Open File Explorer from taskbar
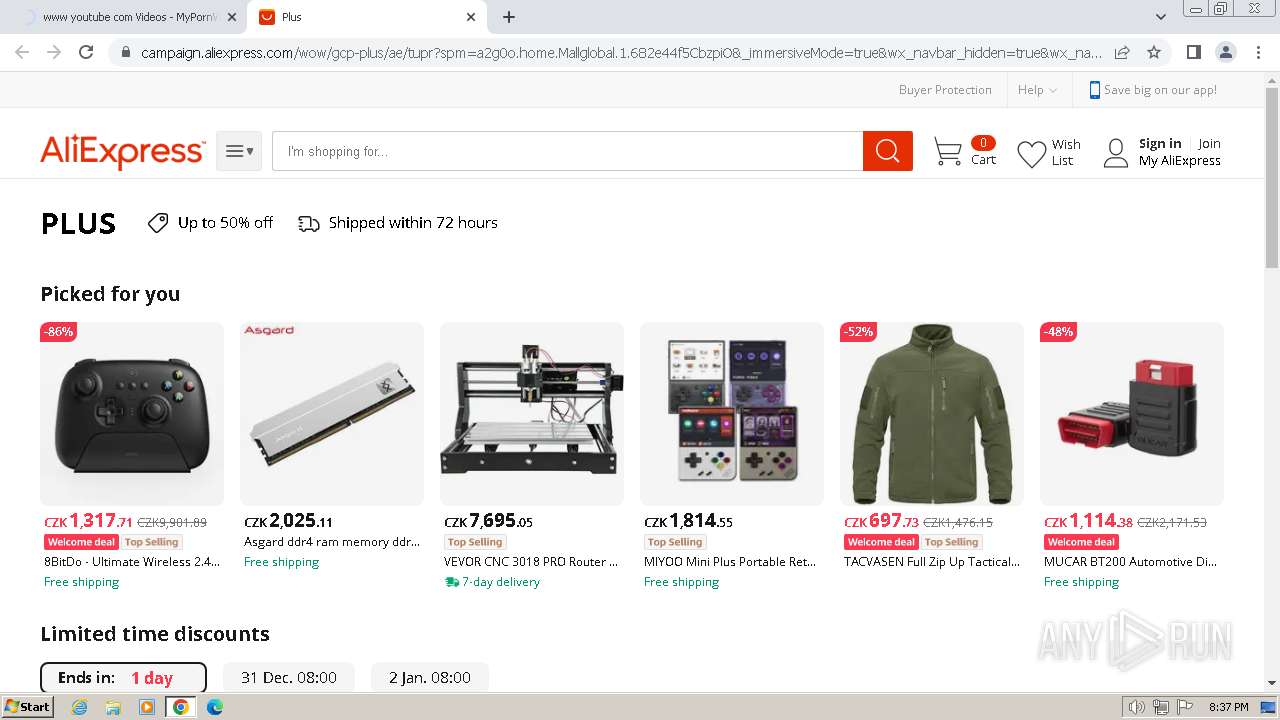This screenshot has width=1280, height=720. [x=113, y=707]
